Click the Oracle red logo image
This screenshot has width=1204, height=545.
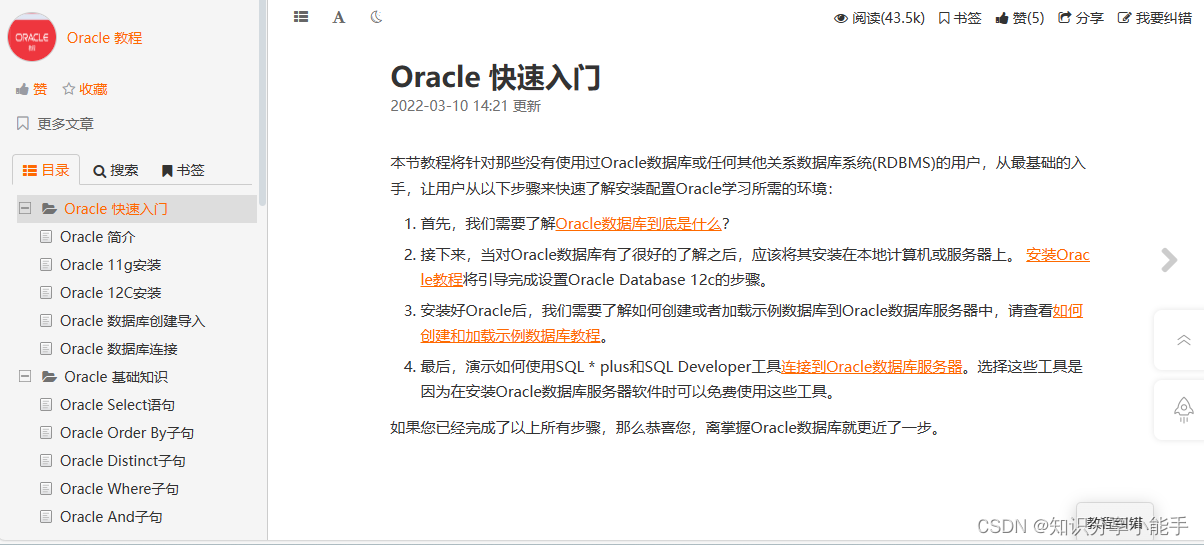(32, 38)
